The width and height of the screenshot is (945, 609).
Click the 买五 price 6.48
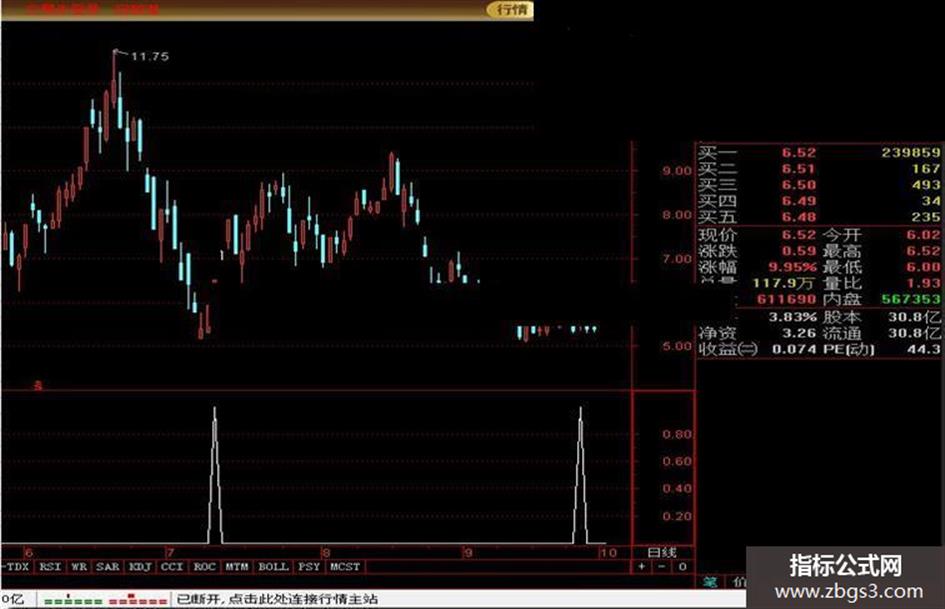click(x=799, y=217)
